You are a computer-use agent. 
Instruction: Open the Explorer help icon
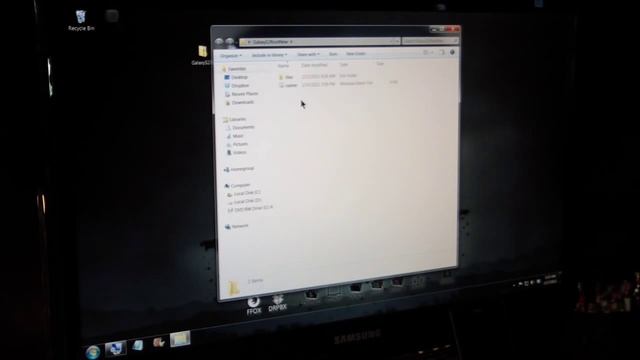point(452,52)
